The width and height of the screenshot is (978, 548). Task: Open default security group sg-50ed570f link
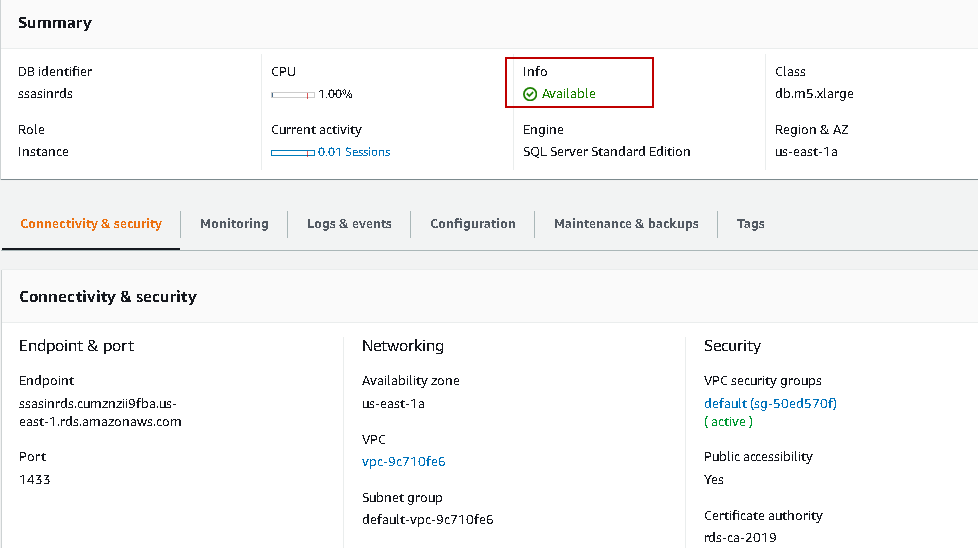[770, 404]
